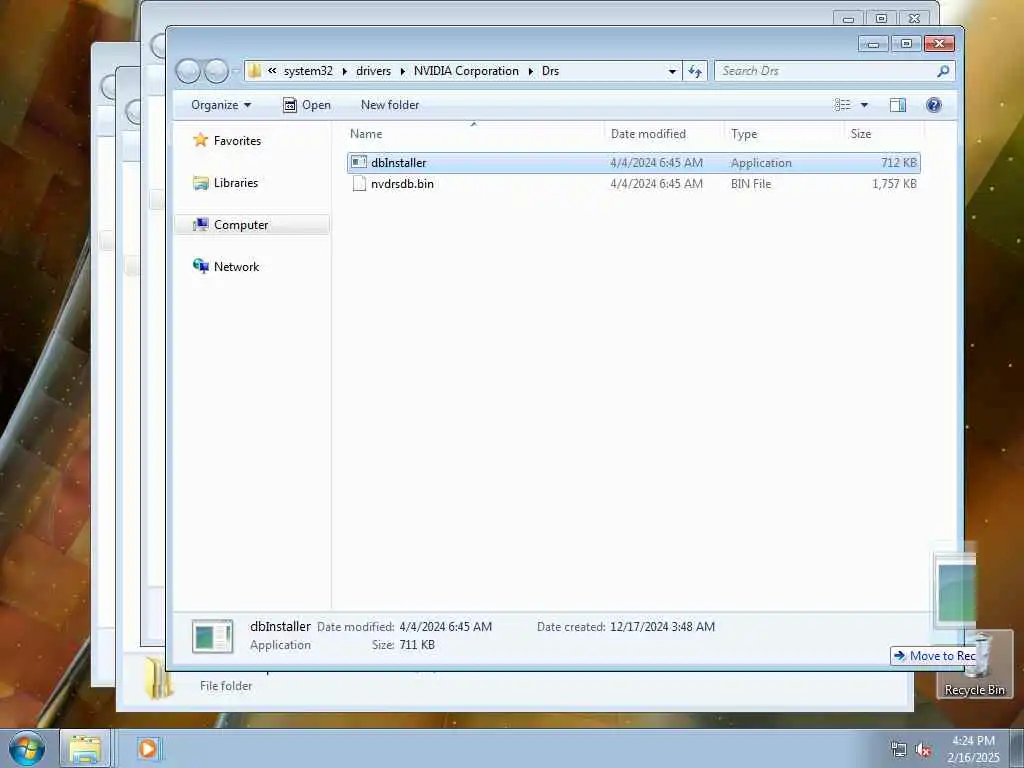1024x768 pixels.
Task: Click the Show desktop strip on taskbar
Action: (1016, 749)
